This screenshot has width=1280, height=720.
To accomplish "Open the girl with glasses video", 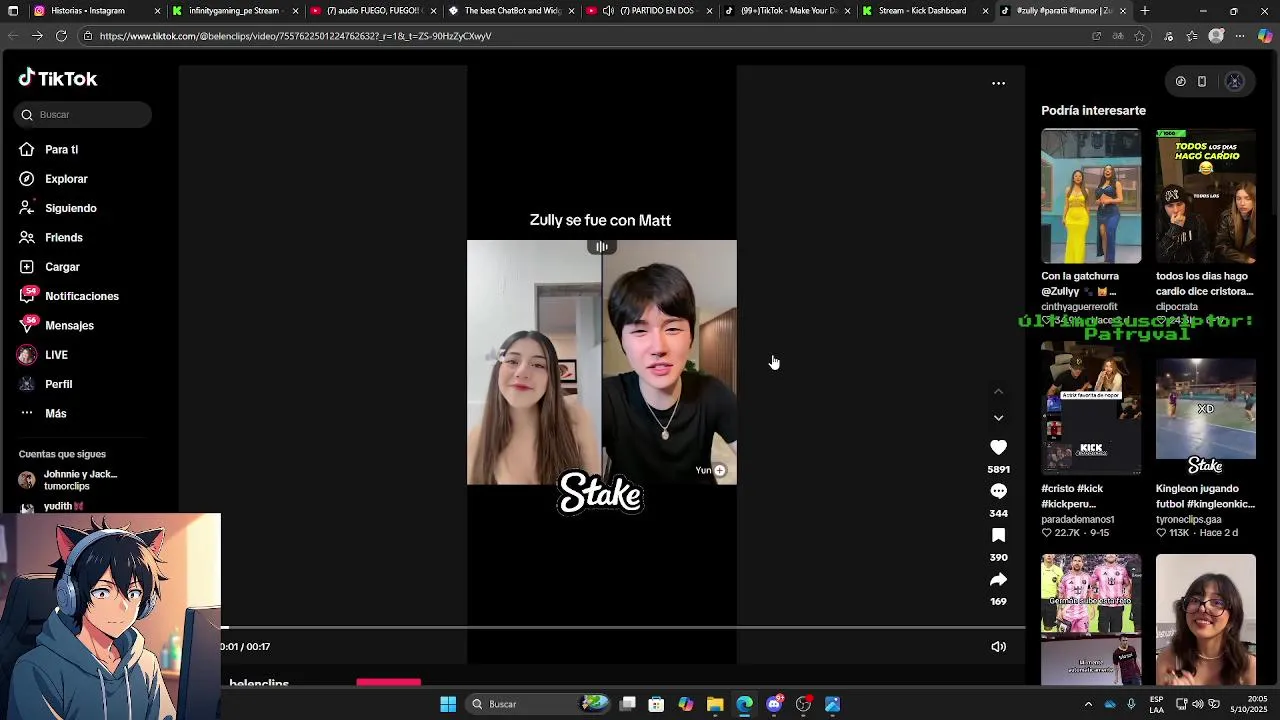I will 1205,620.
